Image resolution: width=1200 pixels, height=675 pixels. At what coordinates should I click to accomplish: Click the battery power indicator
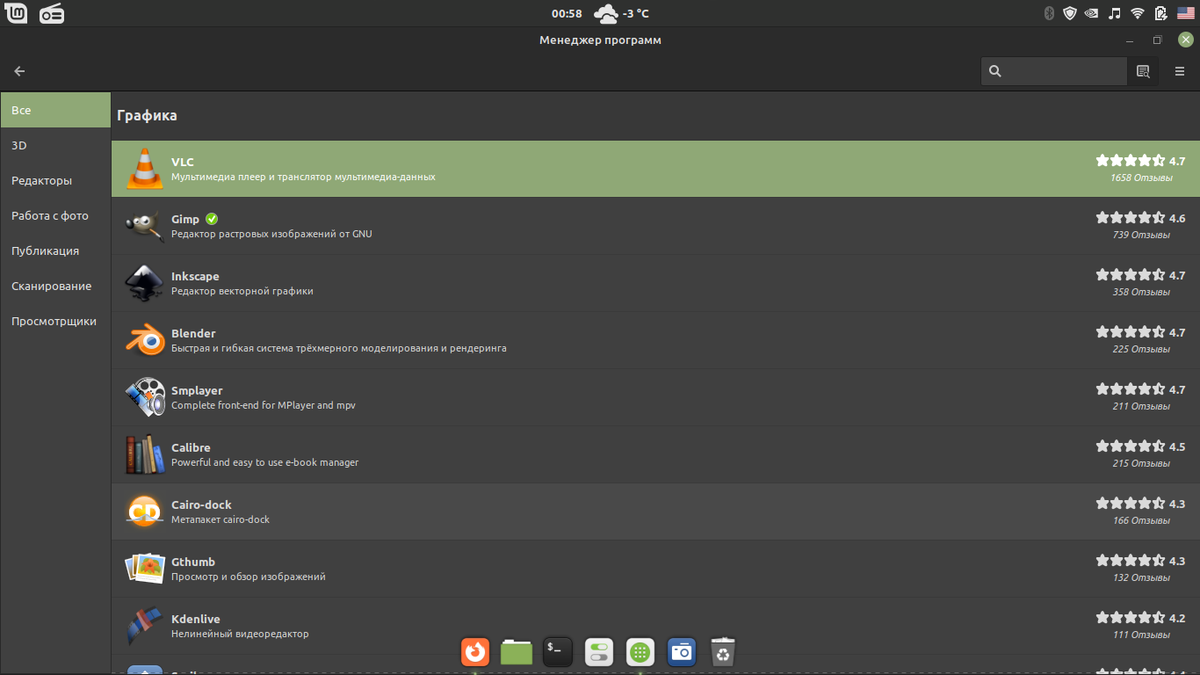[x=1161, y=14]
